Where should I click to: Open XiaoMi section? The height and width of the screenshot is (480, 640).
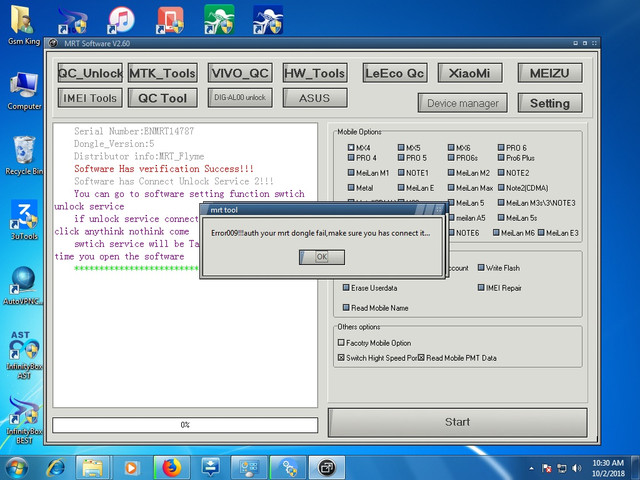coord(470,73)
